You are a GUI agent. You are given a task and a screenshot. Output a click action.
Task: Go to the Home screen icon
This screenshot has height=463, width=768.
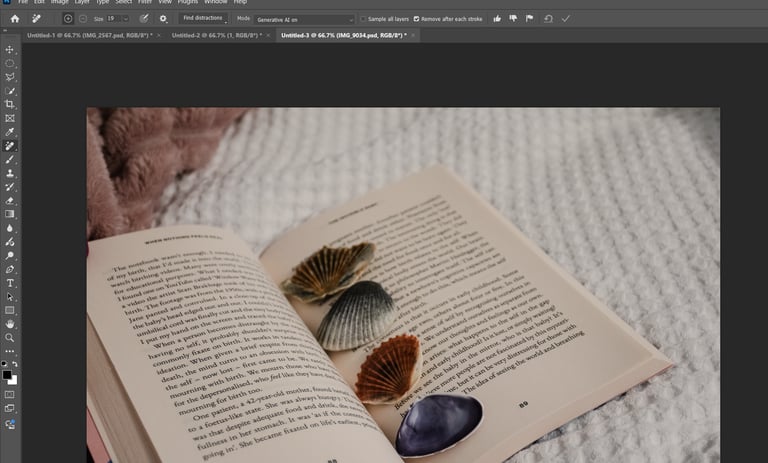15,19
